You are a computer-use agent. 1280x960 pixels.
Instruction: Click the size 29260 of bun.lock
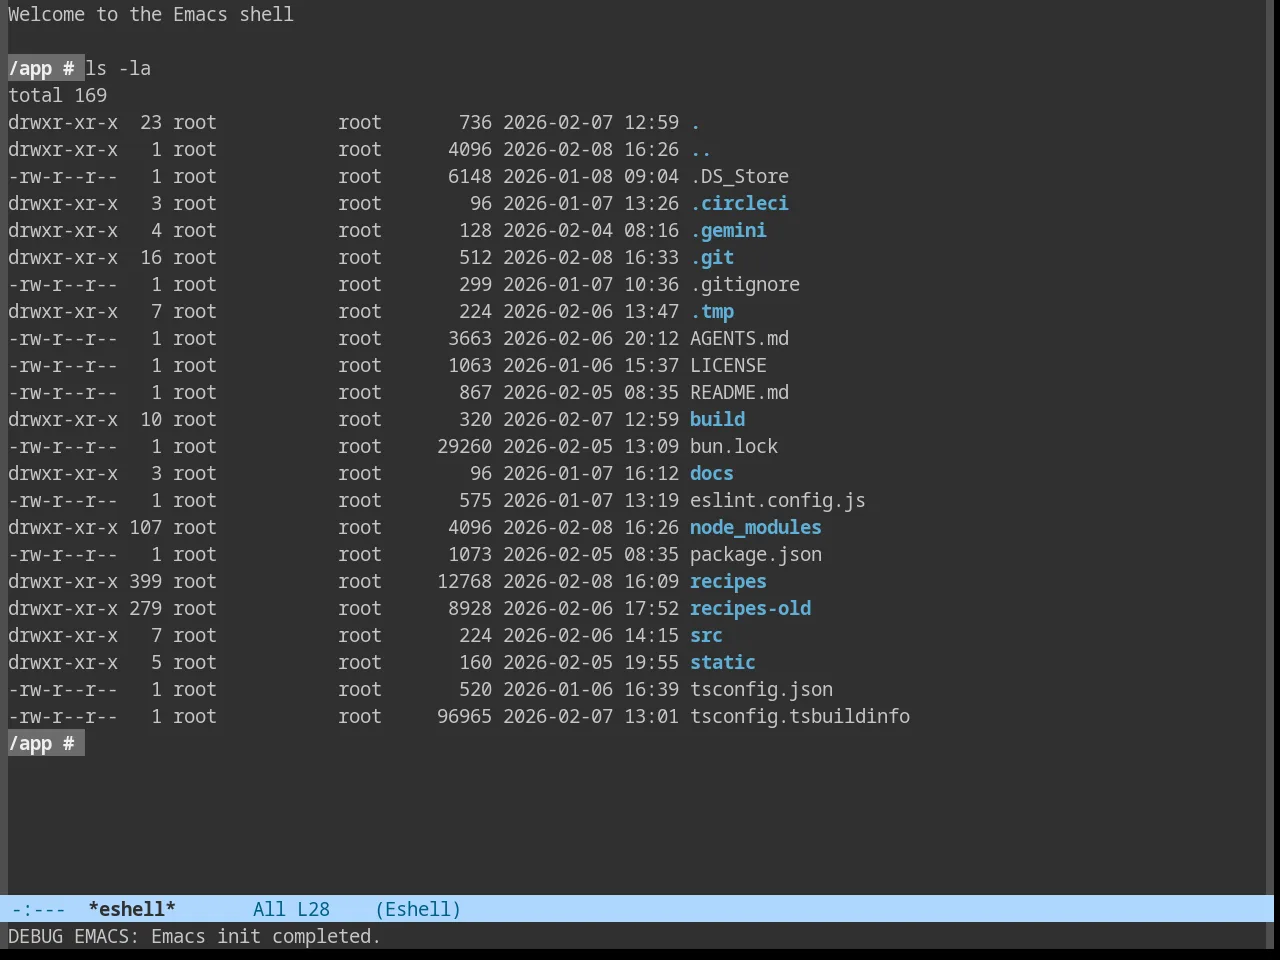tap(464, 446)
